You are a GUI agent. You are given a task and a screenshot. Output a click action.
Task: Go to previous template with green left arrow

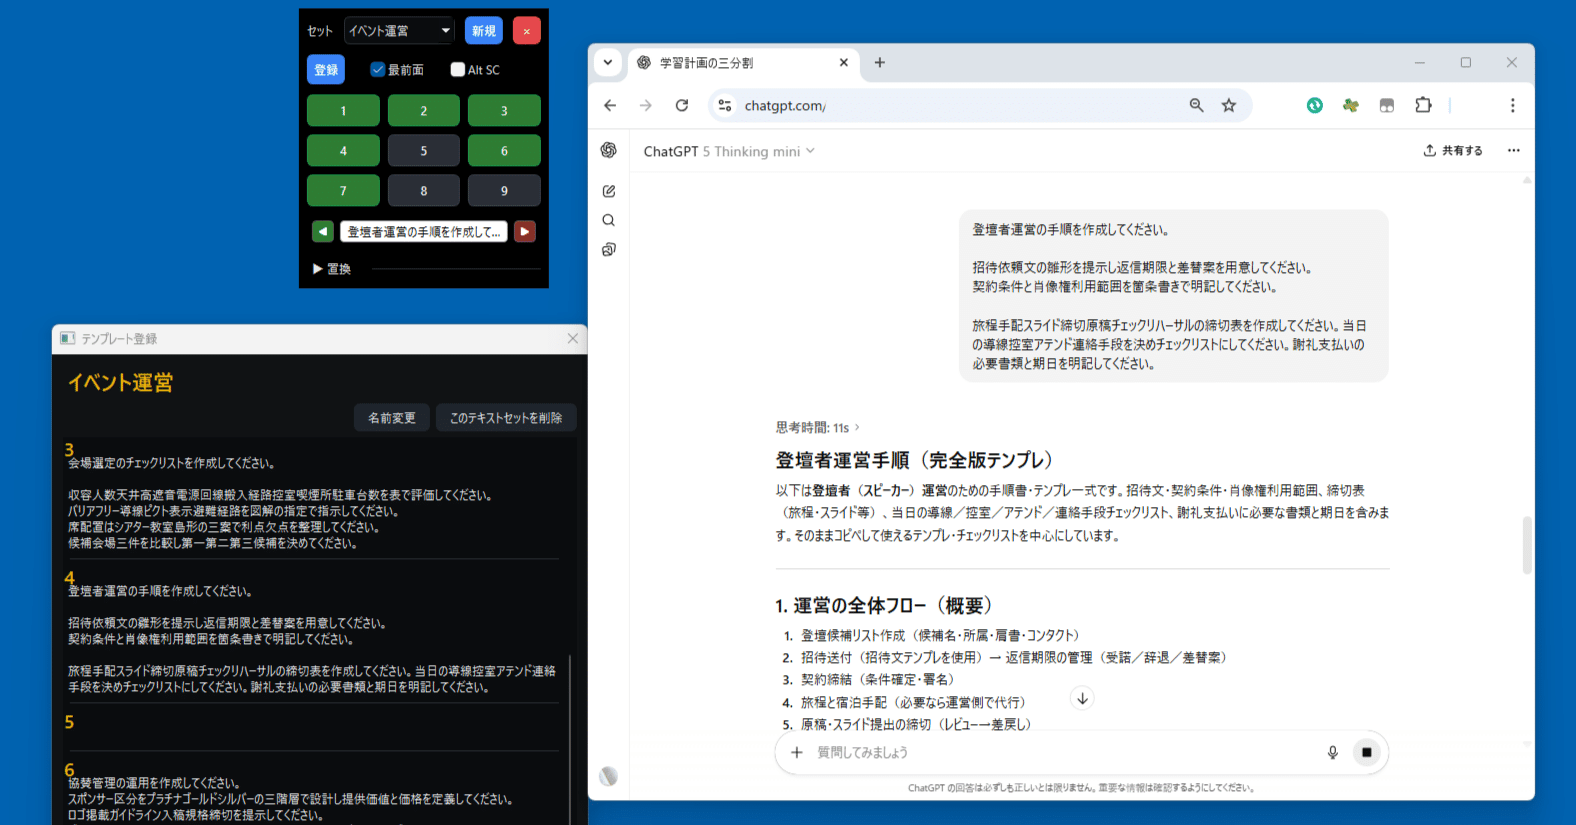coord(323,231)
